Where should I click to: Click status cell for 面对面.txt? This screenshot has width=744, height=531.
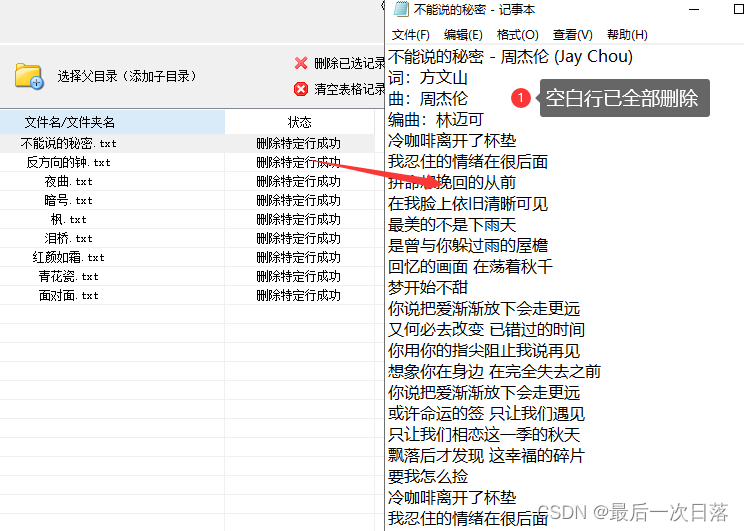(299, 295)
